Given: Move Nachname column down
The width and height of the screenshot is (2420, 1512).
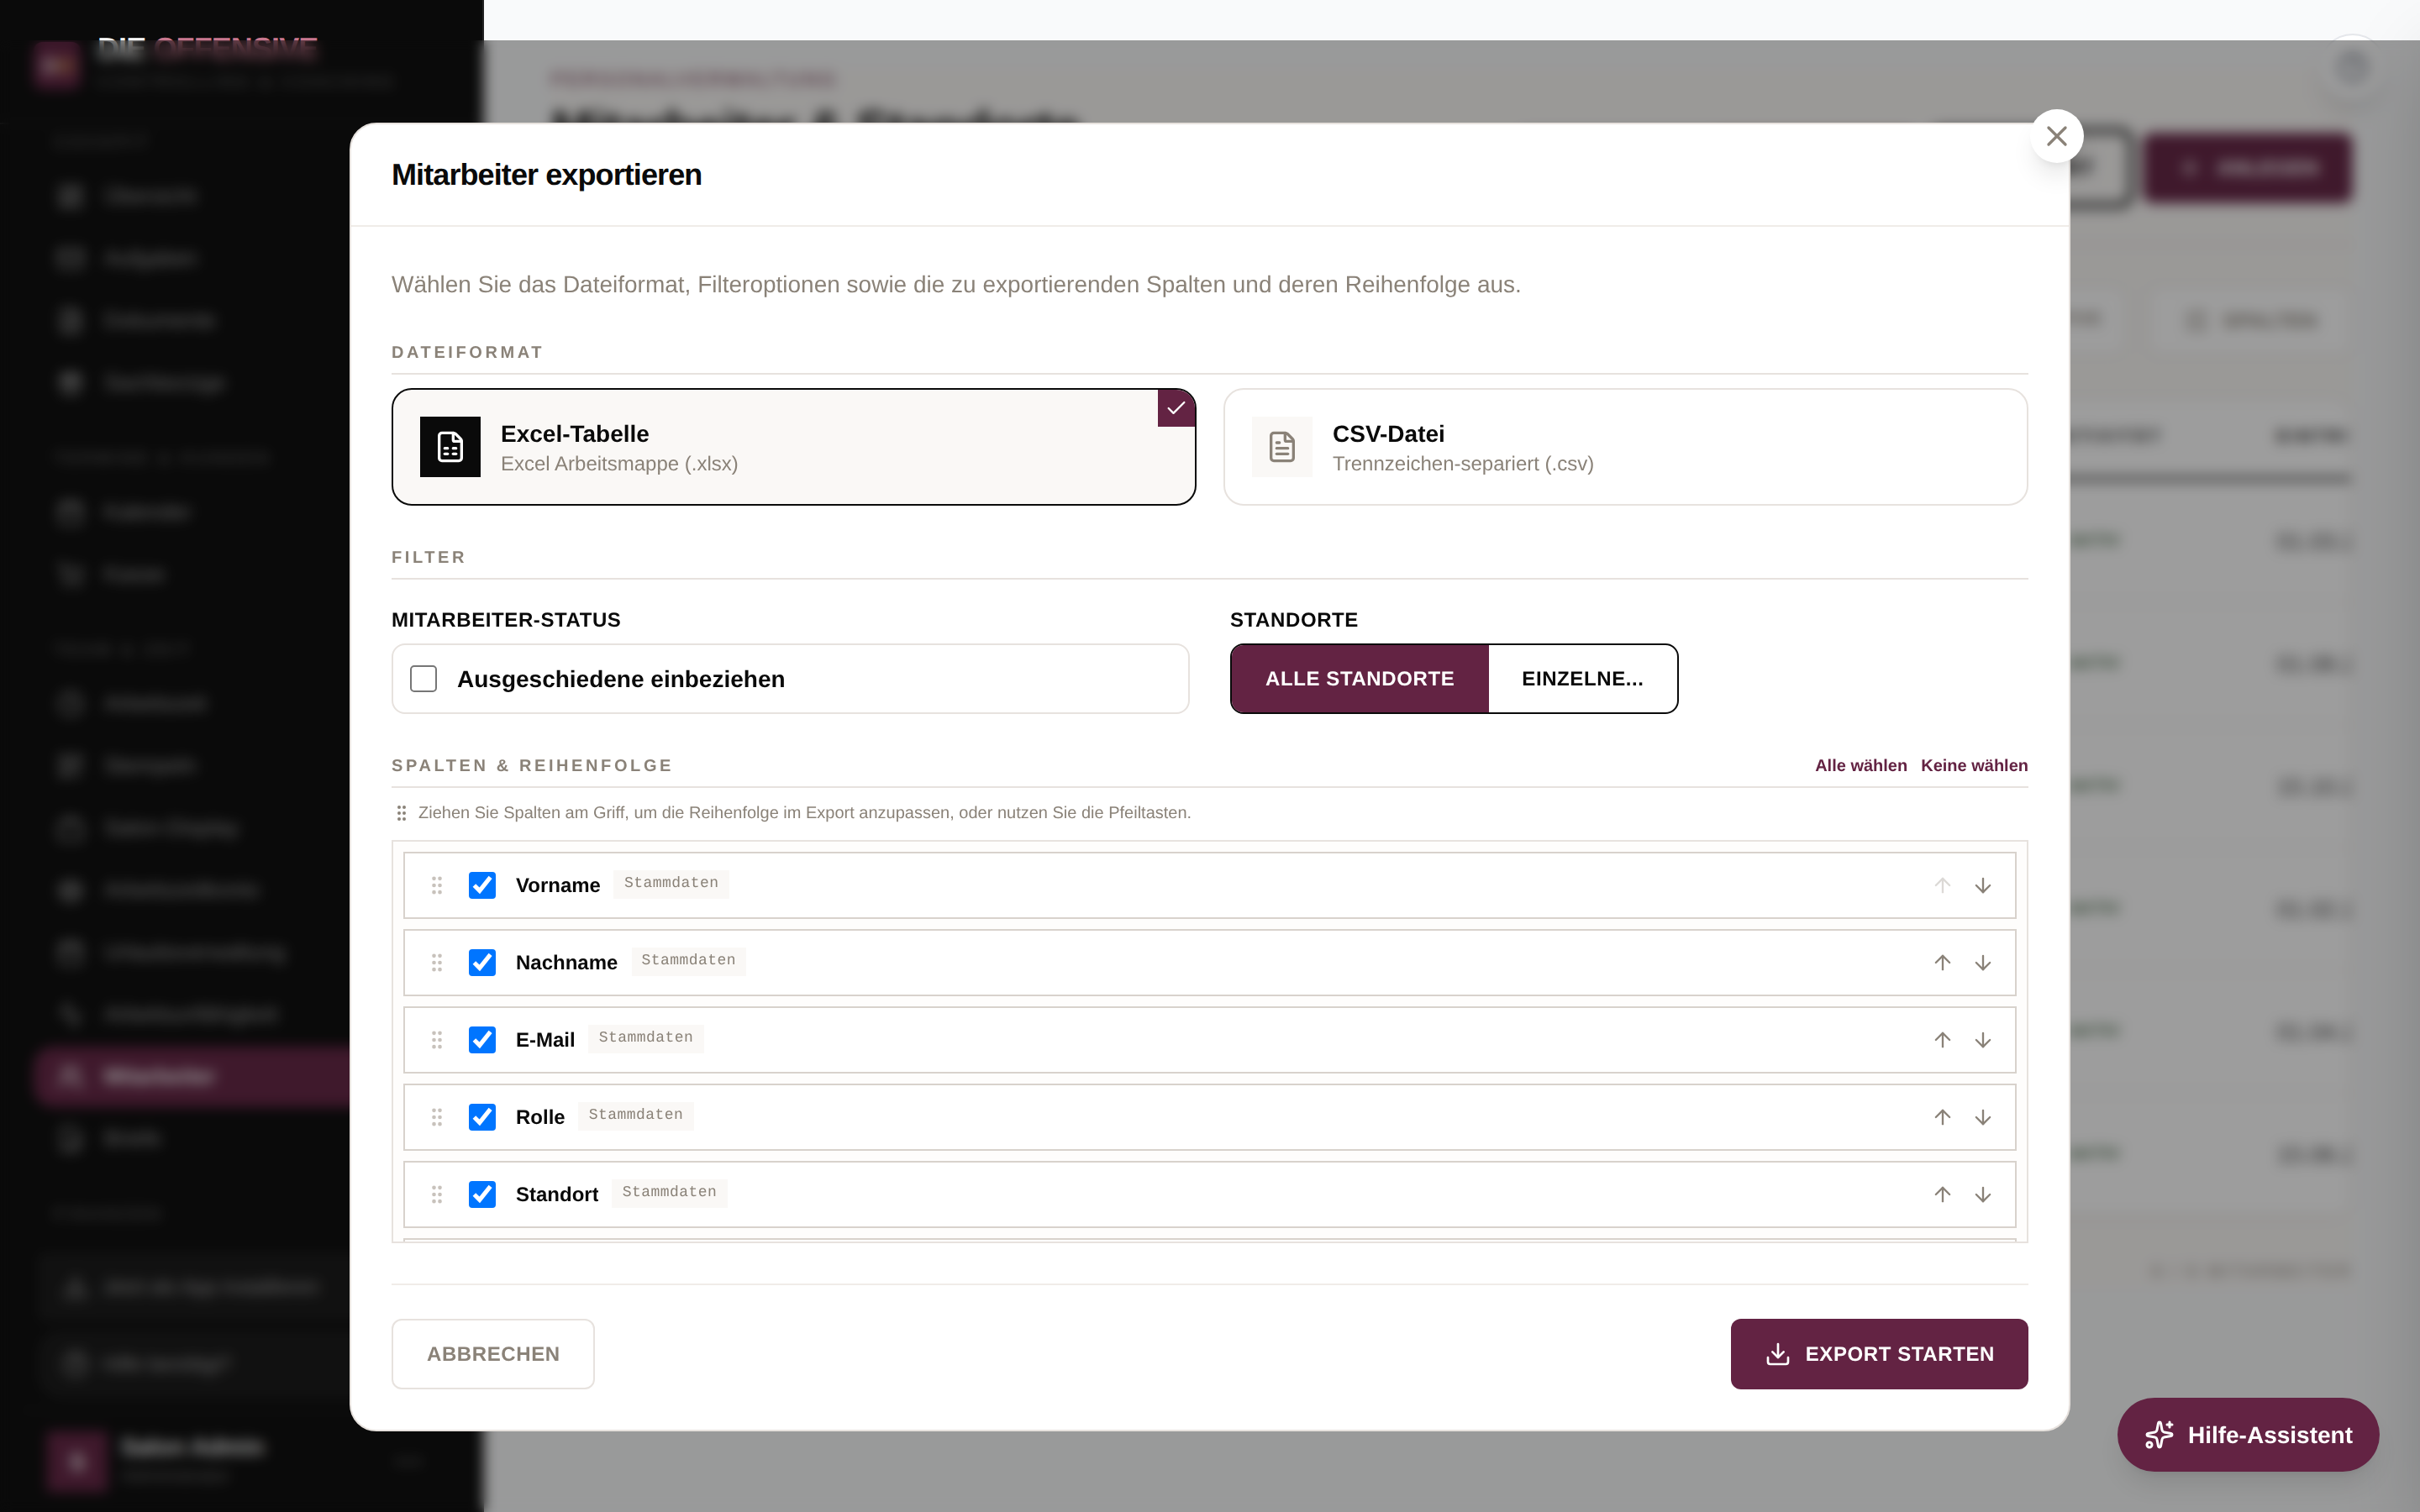Looking at the screenshot, I should coord(1983,962).
